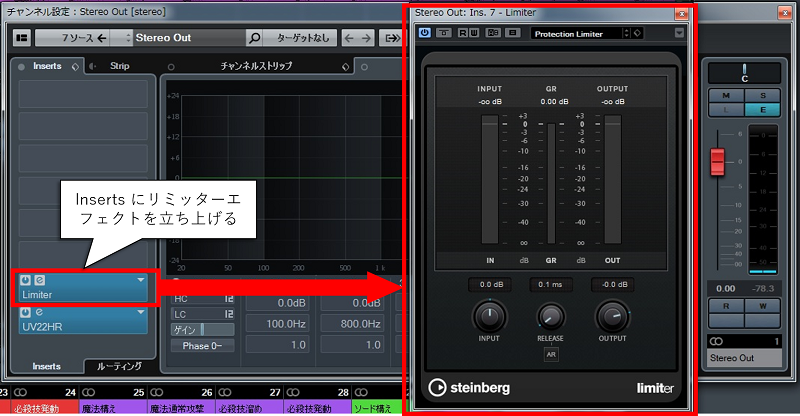The image size is (800, 416).
Task: Toggle the E edit channel button
Action: tap(763, 110)
